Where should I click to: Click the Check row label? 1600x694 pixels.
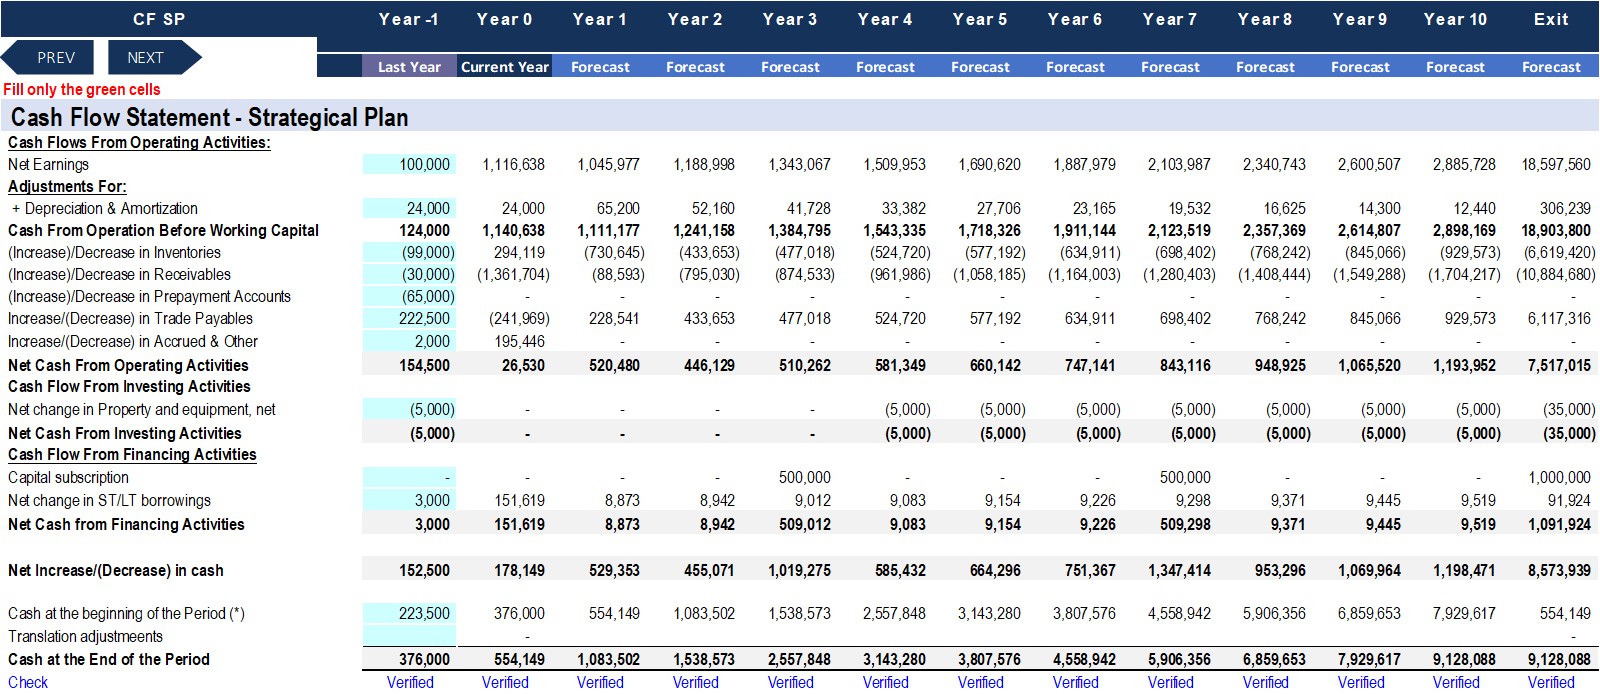[x=28, y=682]
